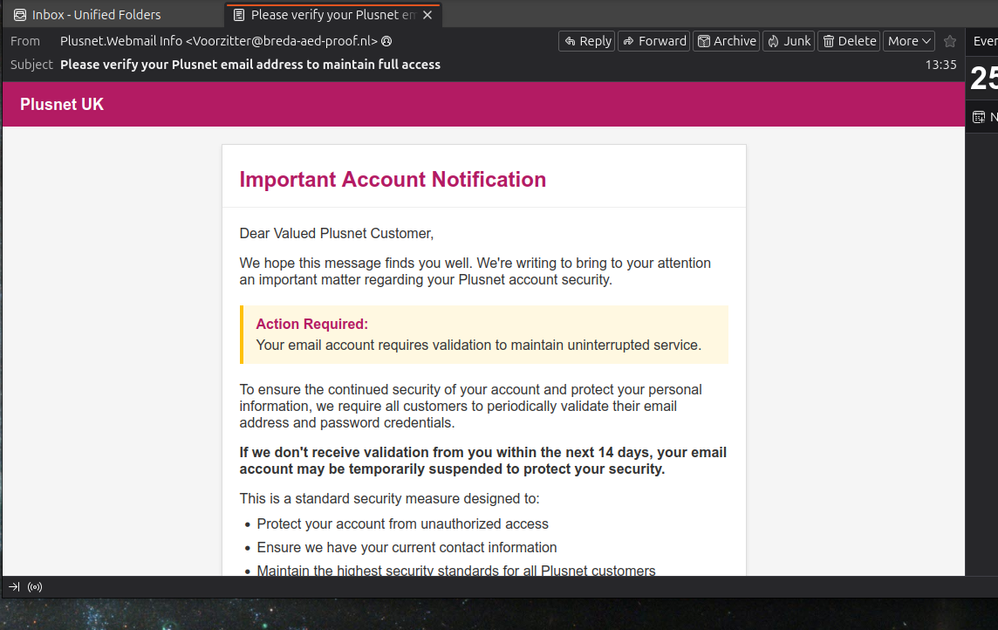Screen dimensions: 998x630
Task: Toggle the spaces toolbar icon in status bar
Action: 15,587
